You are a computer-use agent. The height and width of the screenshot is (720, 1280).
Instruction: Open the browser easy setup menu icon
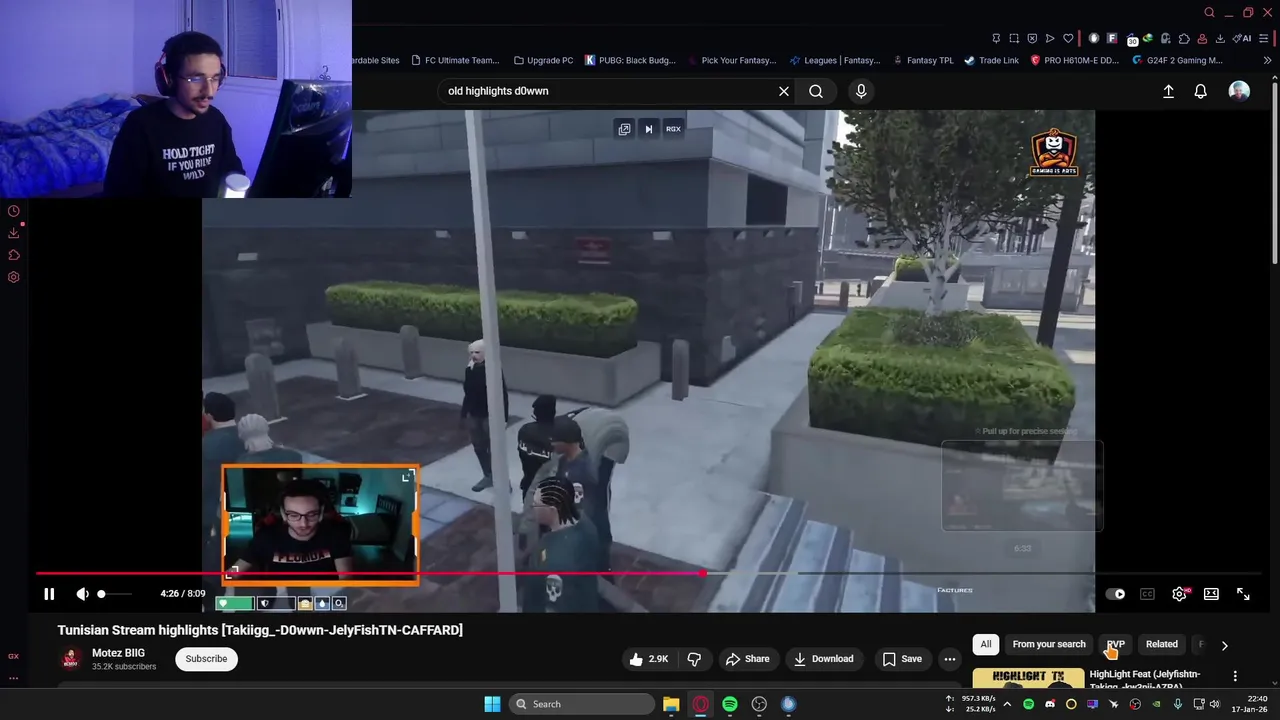(x=1264, y=38)
